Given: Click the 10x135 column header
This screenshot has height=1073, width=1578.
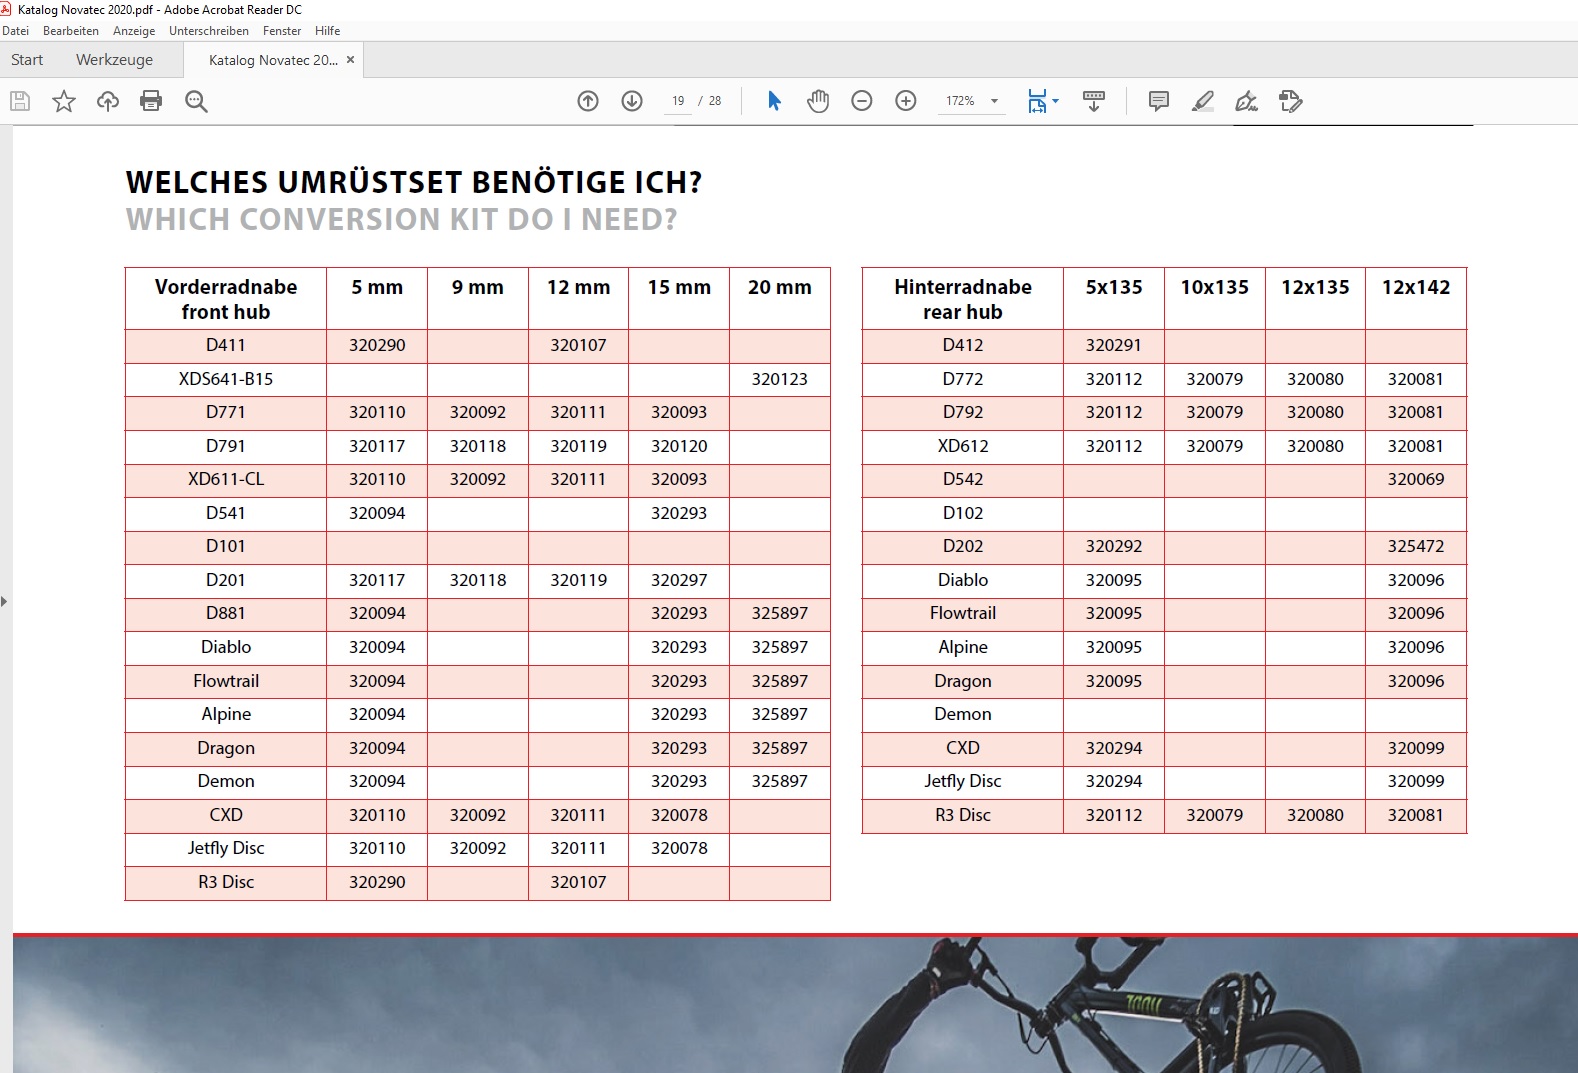Looking at the screenshot, I should (1215, 287).
